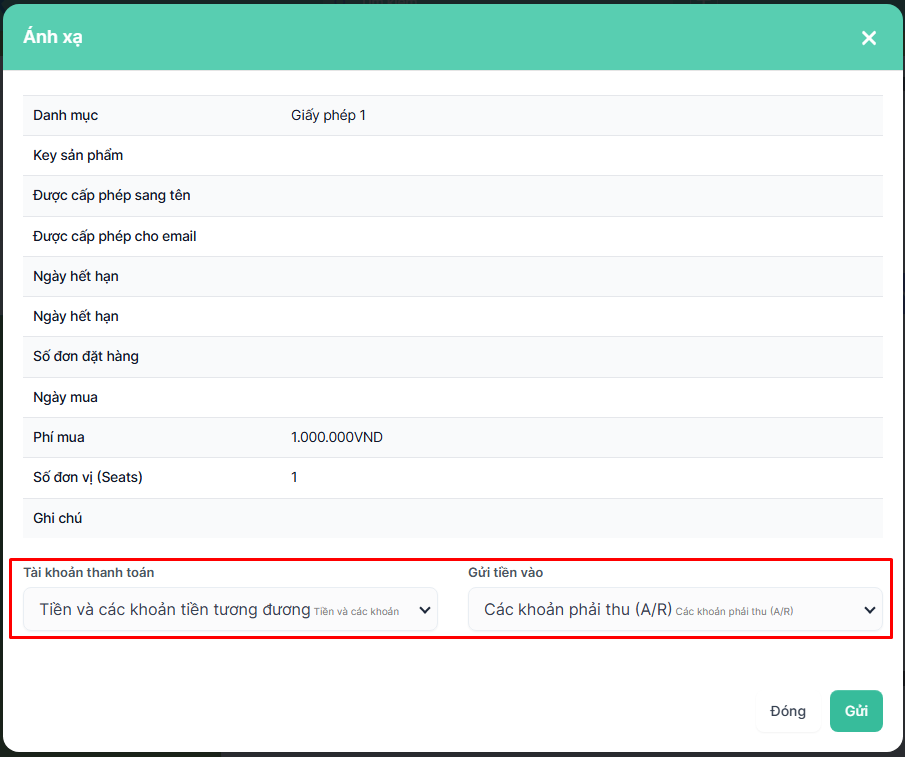Select the Key sản phẩm row
Screen dimensions: 905x757
pos(78,156)
